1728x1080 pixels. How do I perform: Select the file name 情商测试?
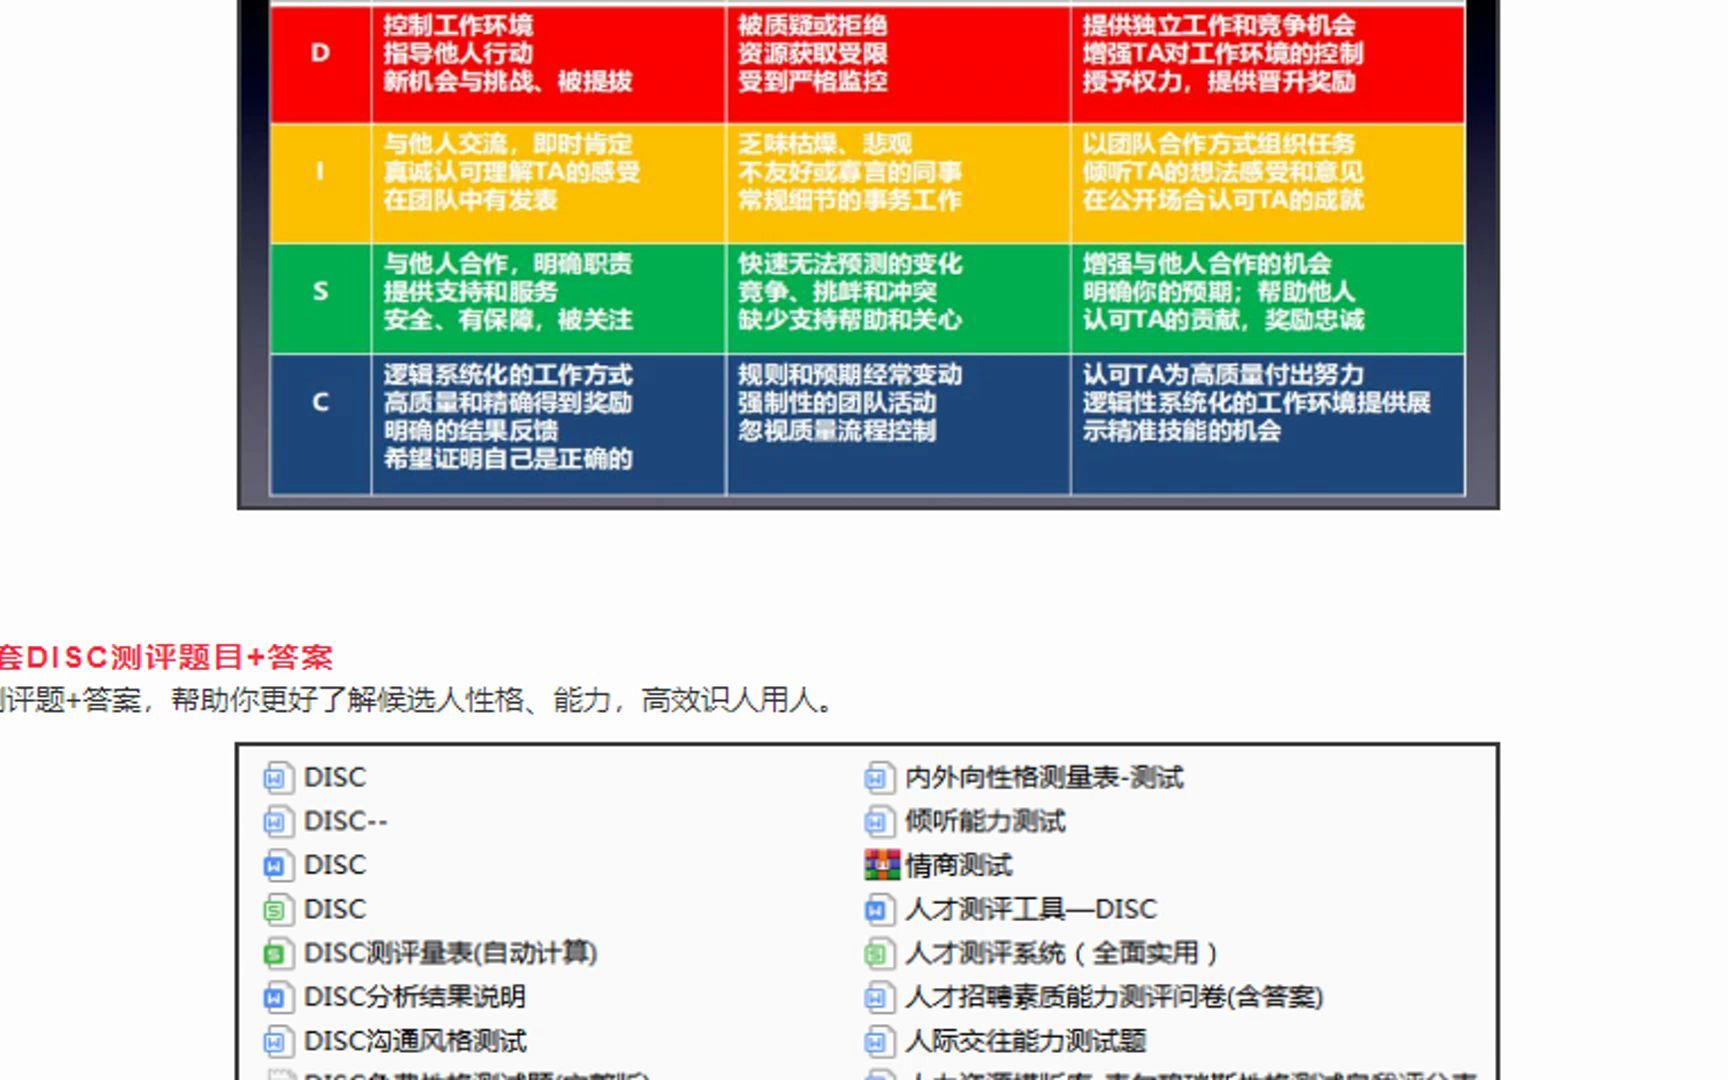coord(958,865)
